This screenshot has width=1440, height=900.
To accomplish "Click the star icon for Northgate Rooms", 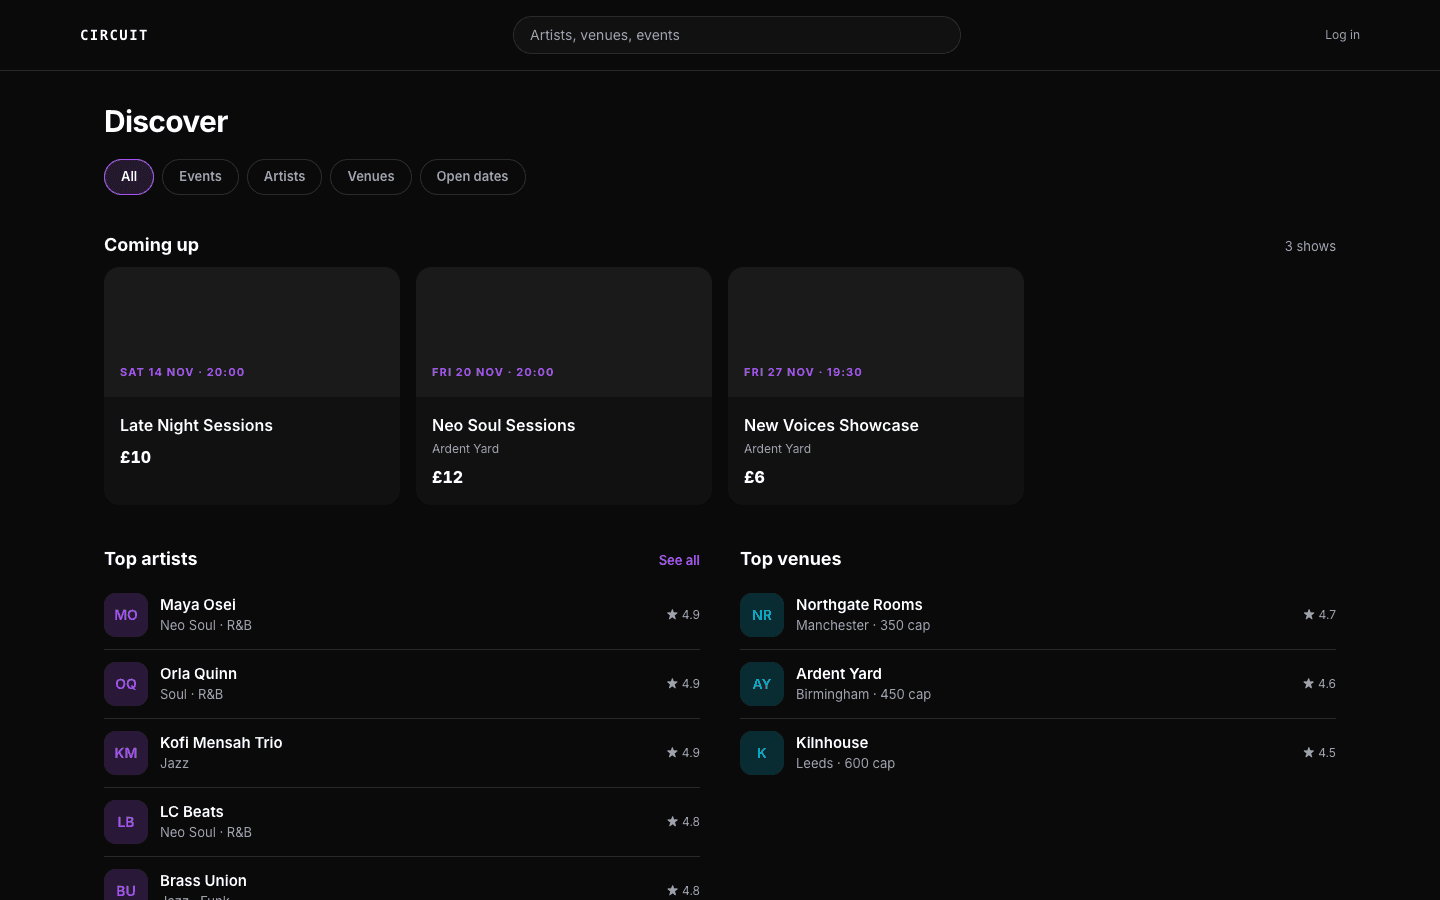I will (1308, 615).
